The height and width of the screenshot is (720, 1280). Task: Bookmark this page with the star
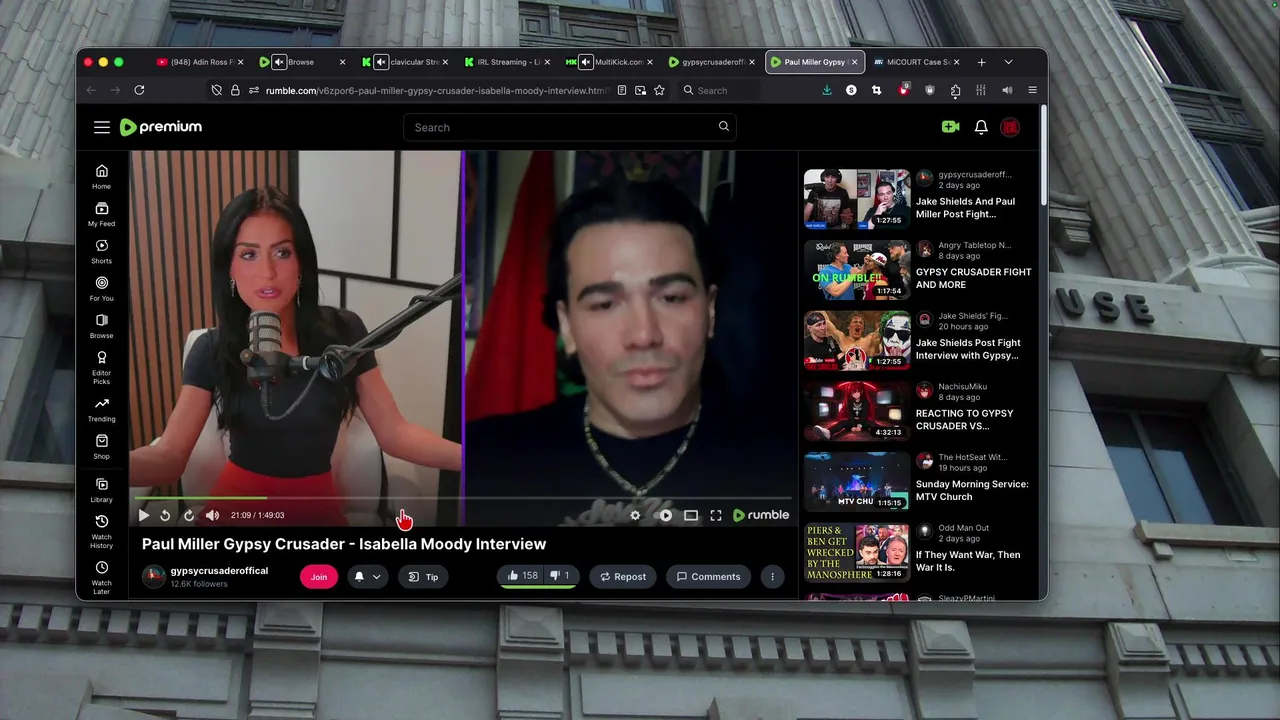tap(659, 90)
